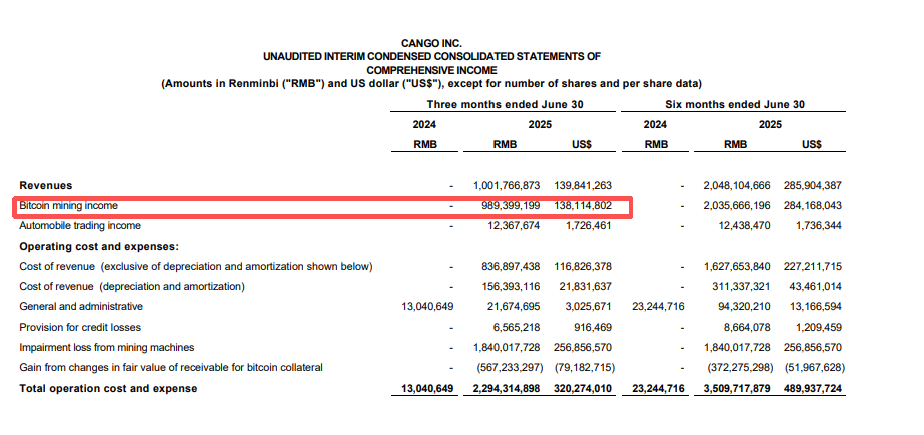Select value 12,367,674

(x=513, y=225)
